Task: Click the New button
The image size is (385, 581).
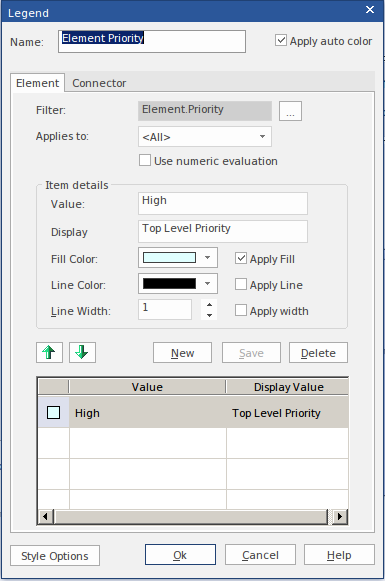Action: (183, 353)
